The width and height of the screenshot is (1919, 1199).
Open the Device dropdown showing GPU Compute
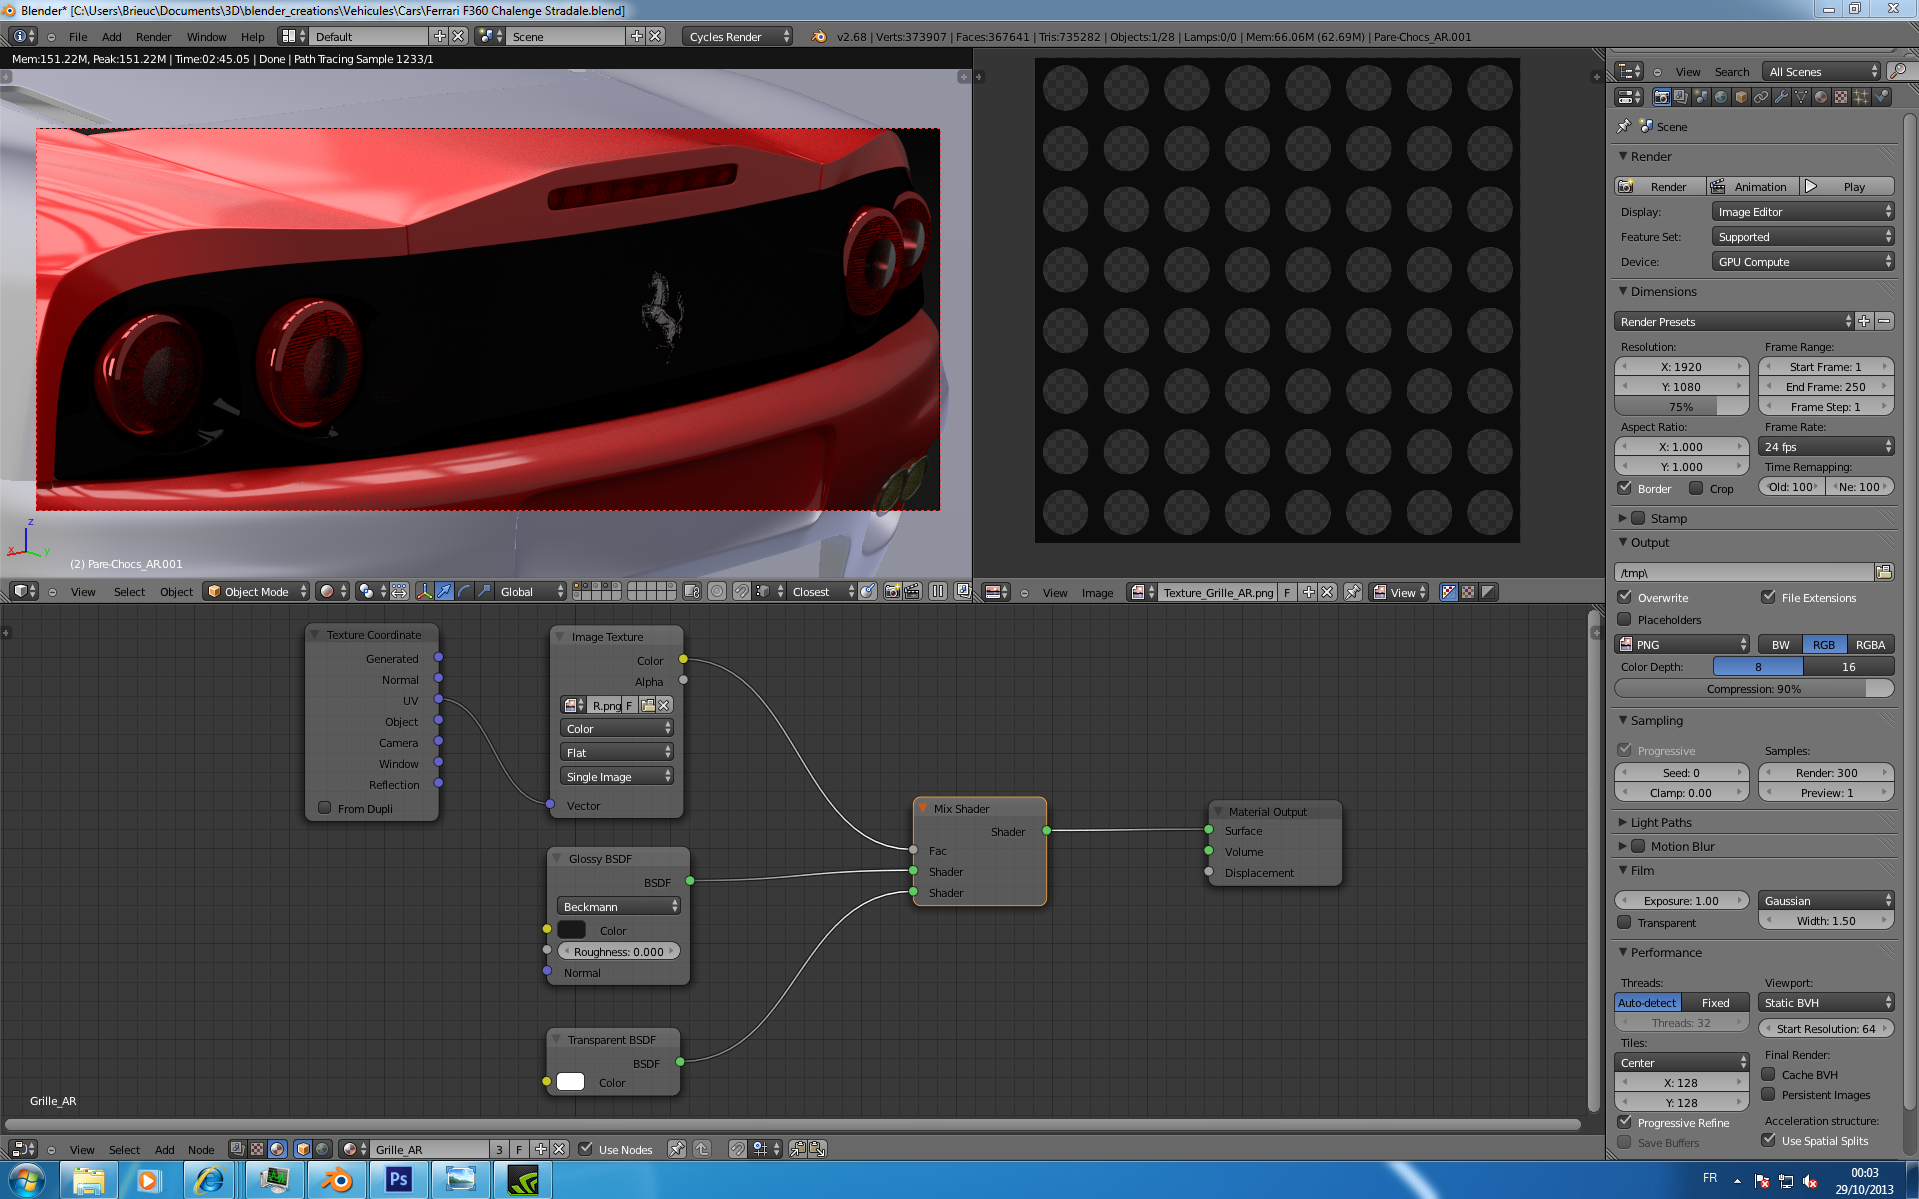pos(1802,261)
